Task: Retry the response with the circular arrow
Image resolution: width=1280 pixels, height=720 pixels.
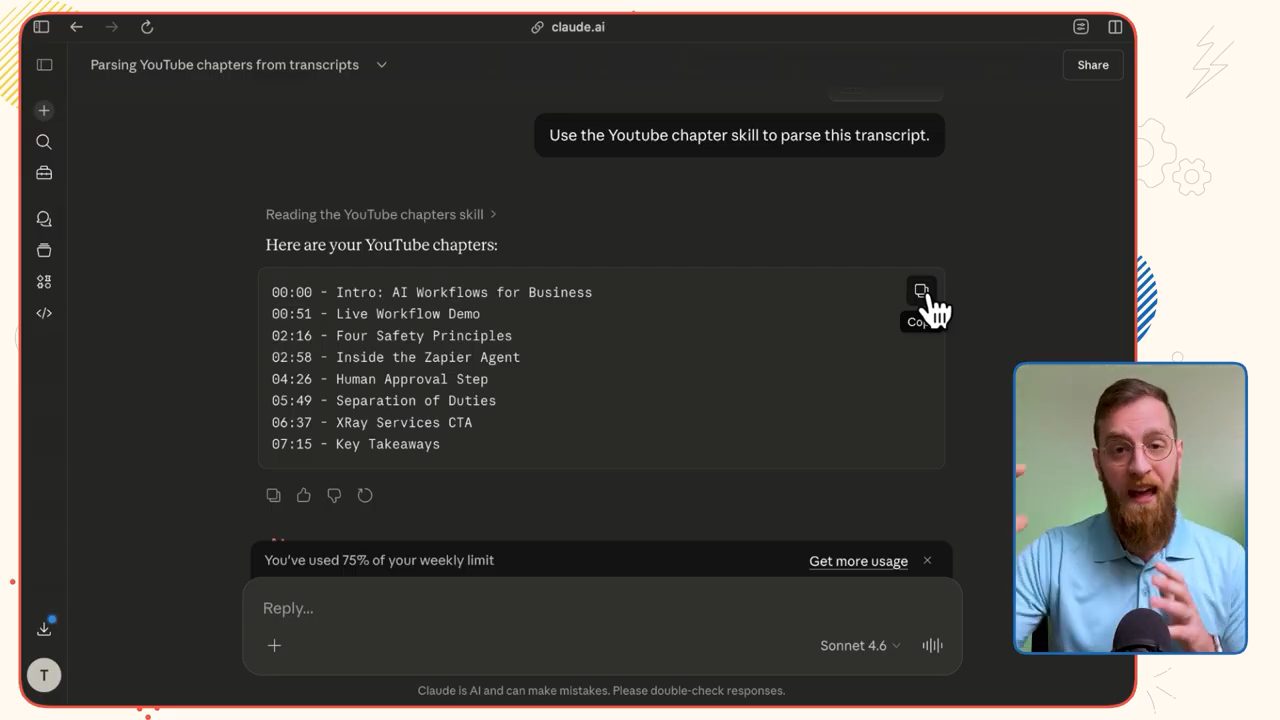Action: pyautogui.click(x=365, y=495)
